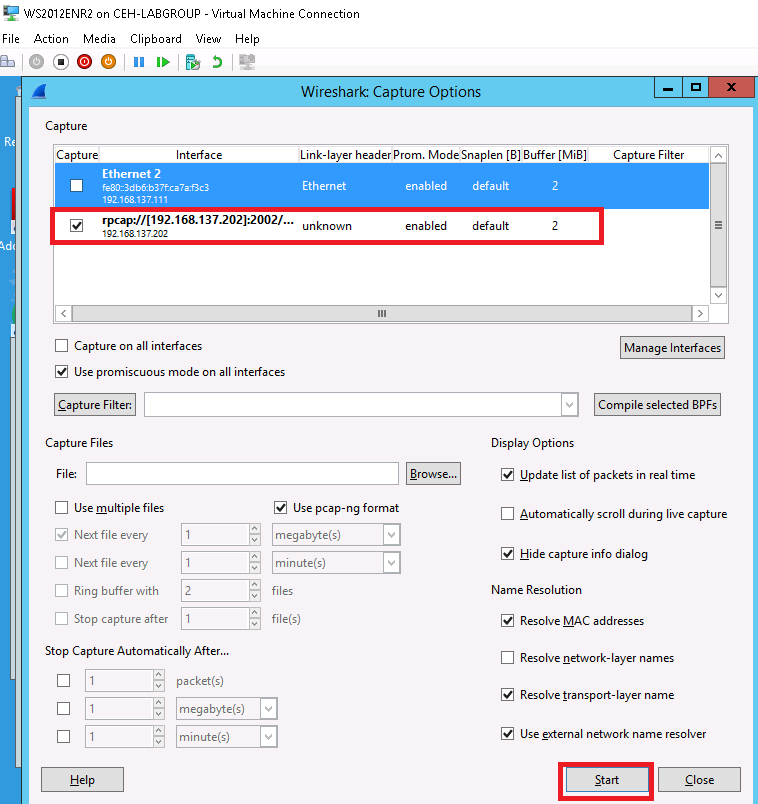Click the green Reset/Resume play icon
Image resolution: width=758 pixels, height=804 pixels.
pyautogui.click(x=163, y=62)
